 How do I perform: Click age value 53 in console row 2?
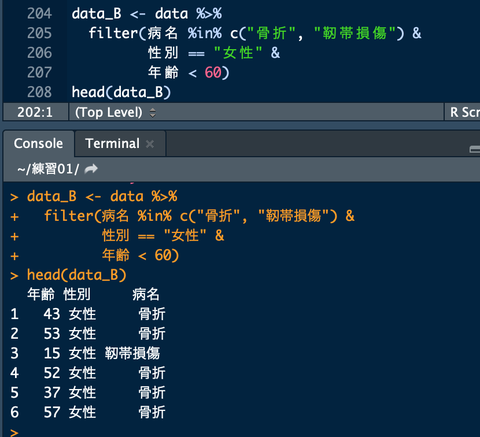point(52,334)
